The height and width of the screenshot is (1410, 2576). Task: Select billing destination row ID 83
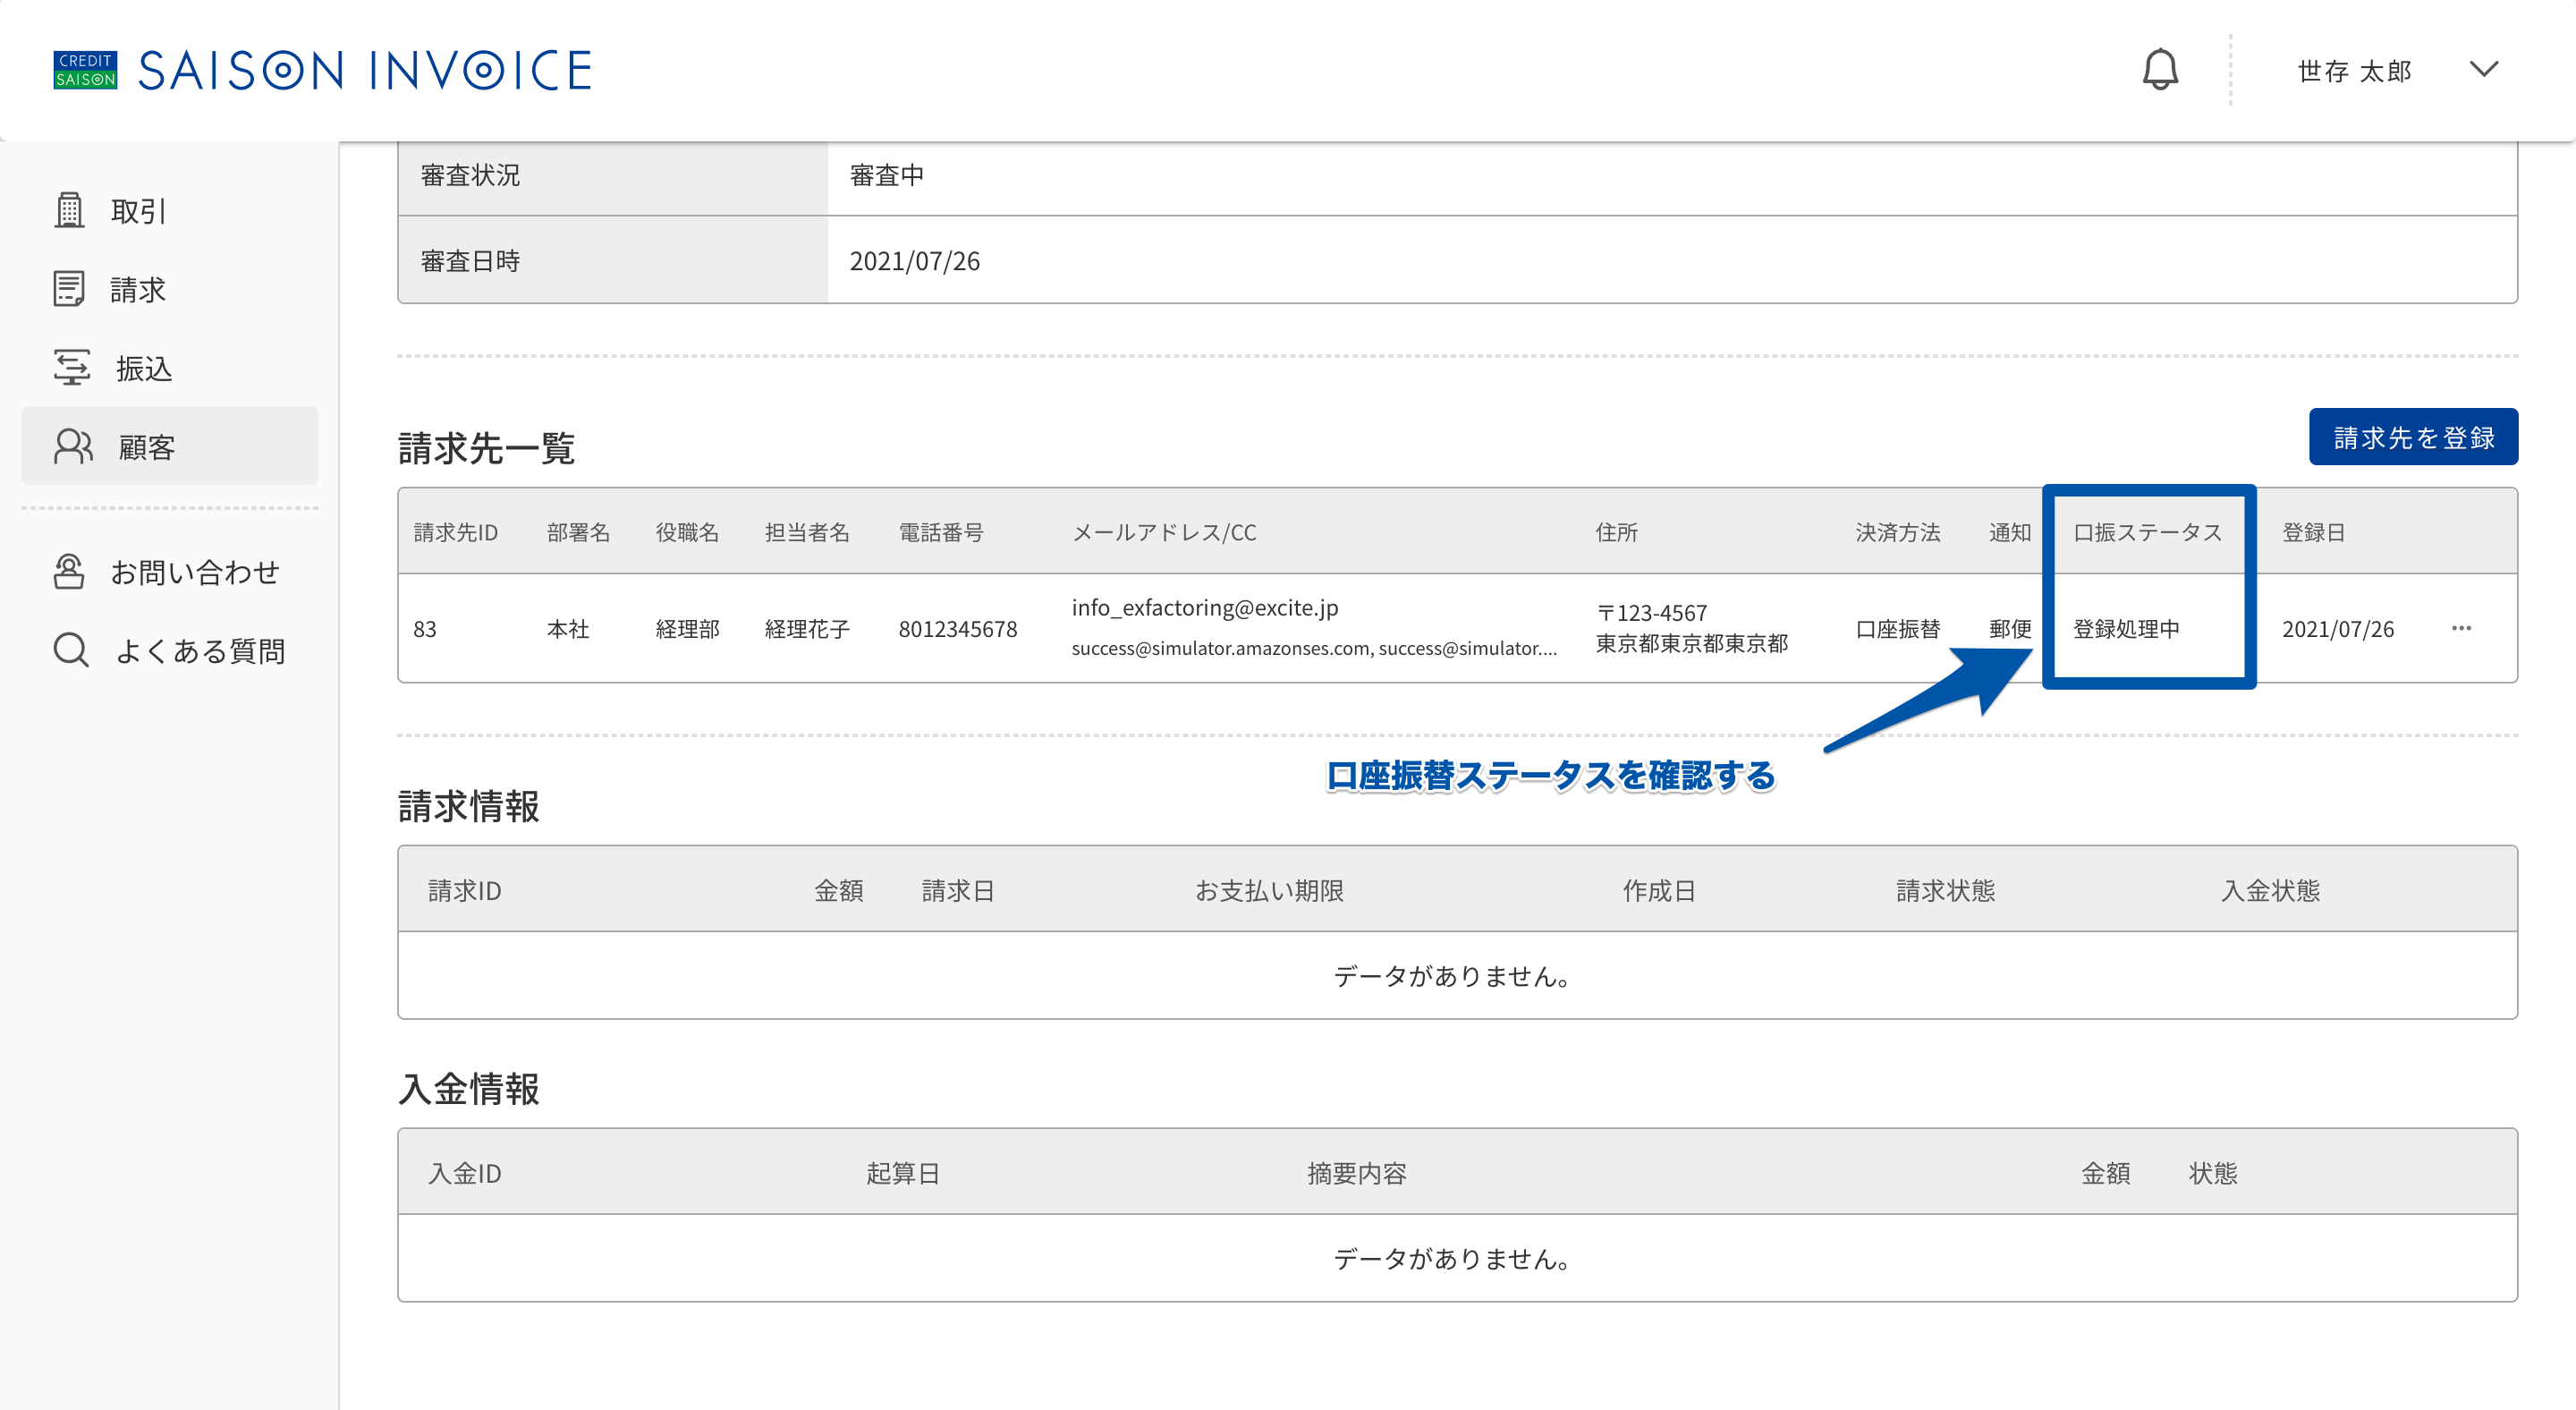[x=1457, y=629]
